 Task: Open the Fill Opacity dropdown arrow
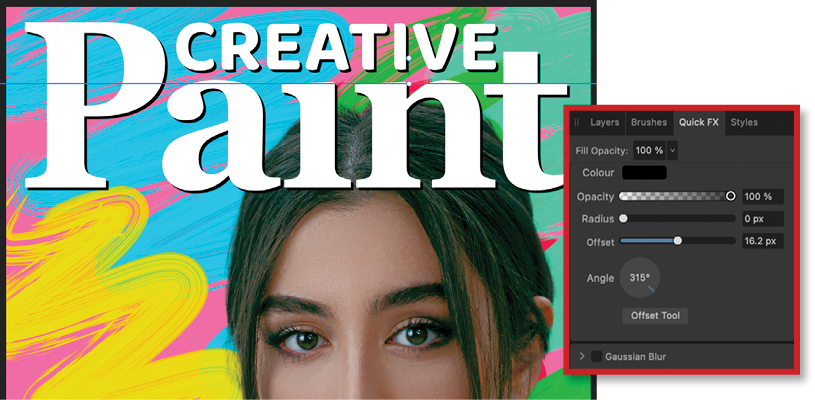pos(672,150)
